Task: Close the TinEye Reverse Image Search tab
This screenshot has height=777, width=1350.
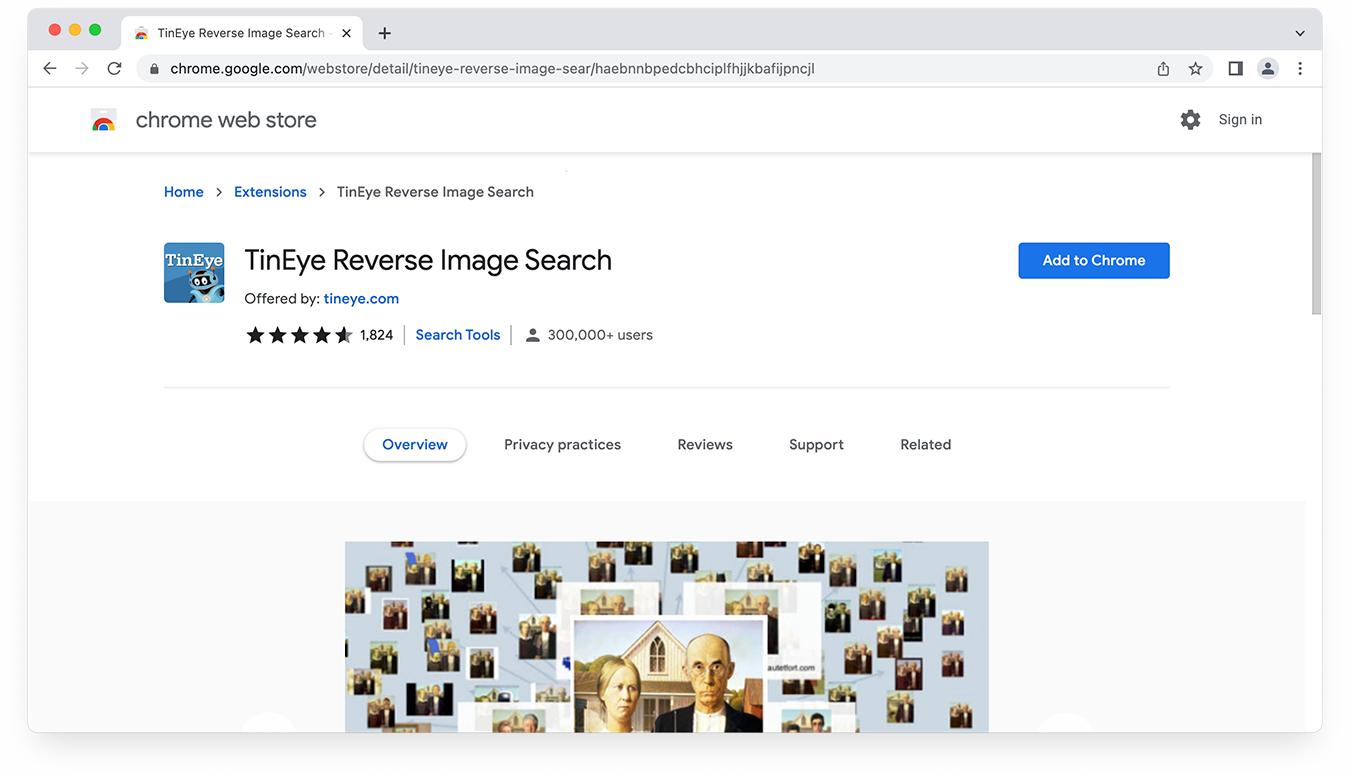Action: 346,33
